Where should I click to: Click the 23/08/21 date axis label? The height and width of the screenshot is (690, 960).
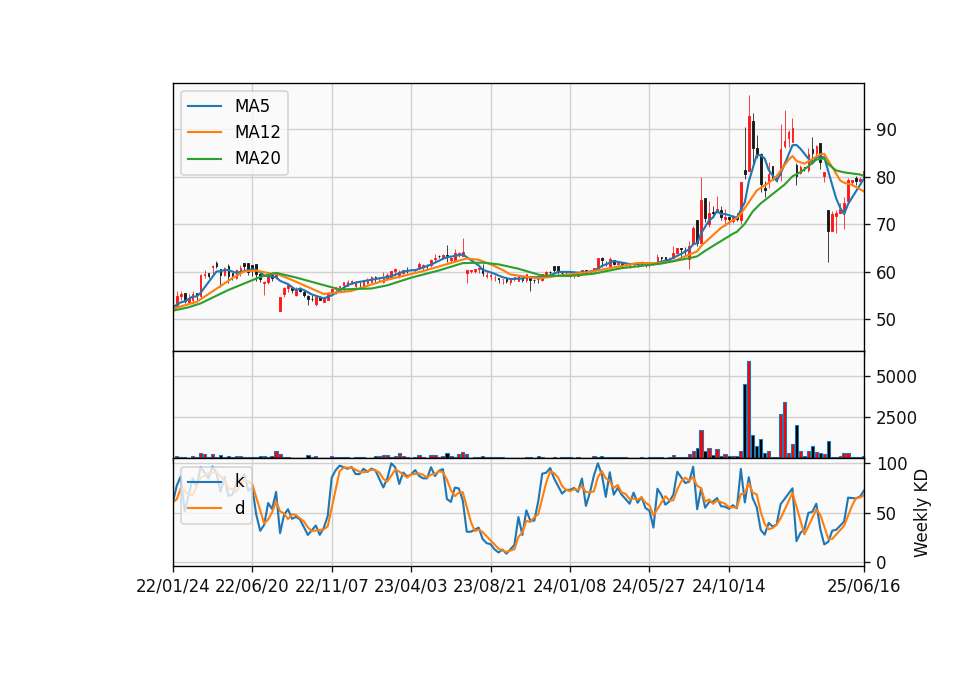(490, 586)
